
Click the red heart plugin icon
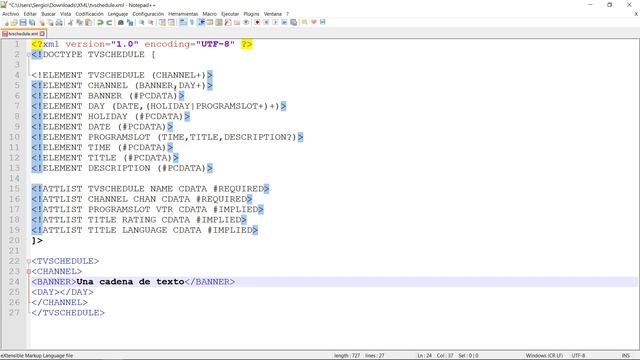tap(314, 22)
